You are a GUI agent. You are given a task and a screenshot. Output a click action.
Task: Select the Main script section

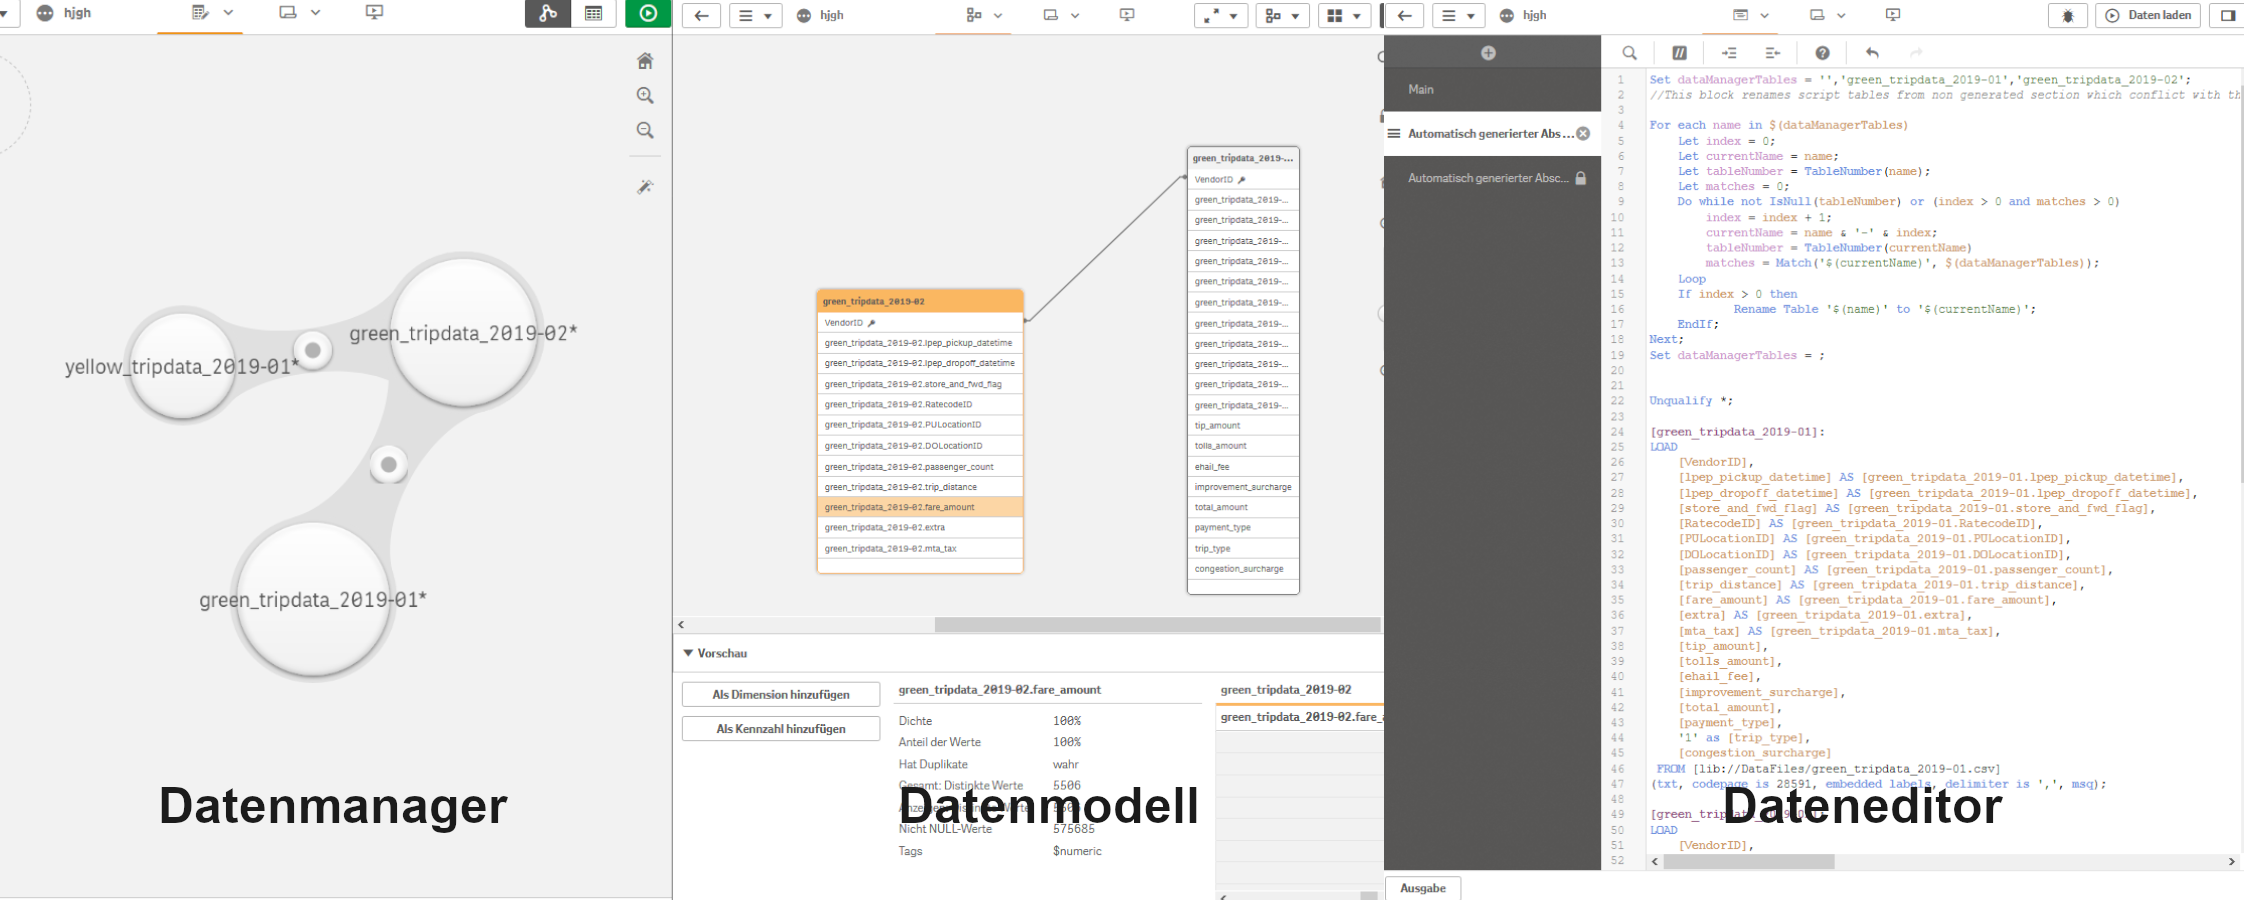pos(1421,89)
